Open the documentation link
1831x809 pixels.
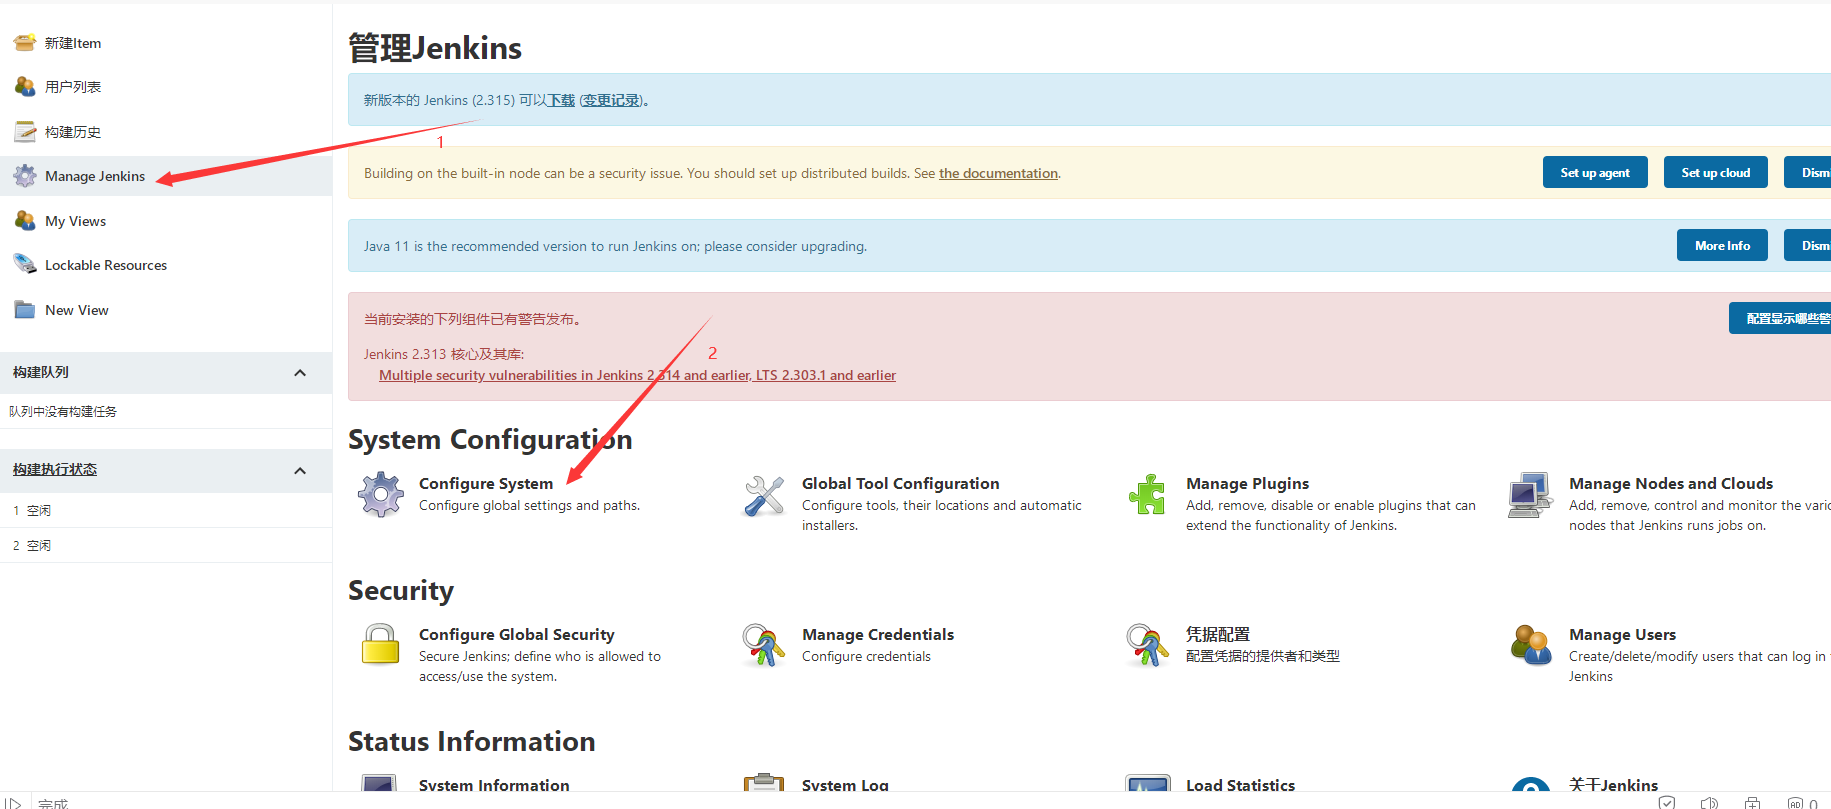pos(998,173)
